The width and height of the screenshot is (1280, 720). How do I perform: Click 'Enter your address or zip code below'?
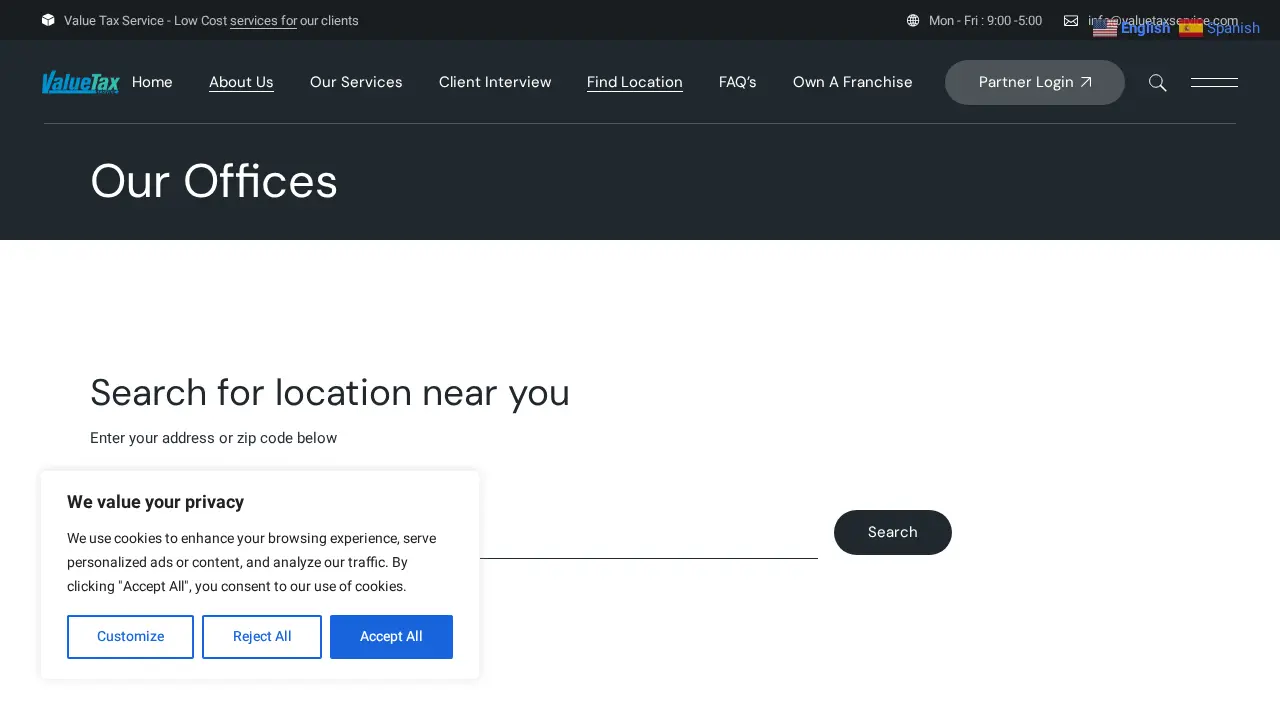pos(214,438)
